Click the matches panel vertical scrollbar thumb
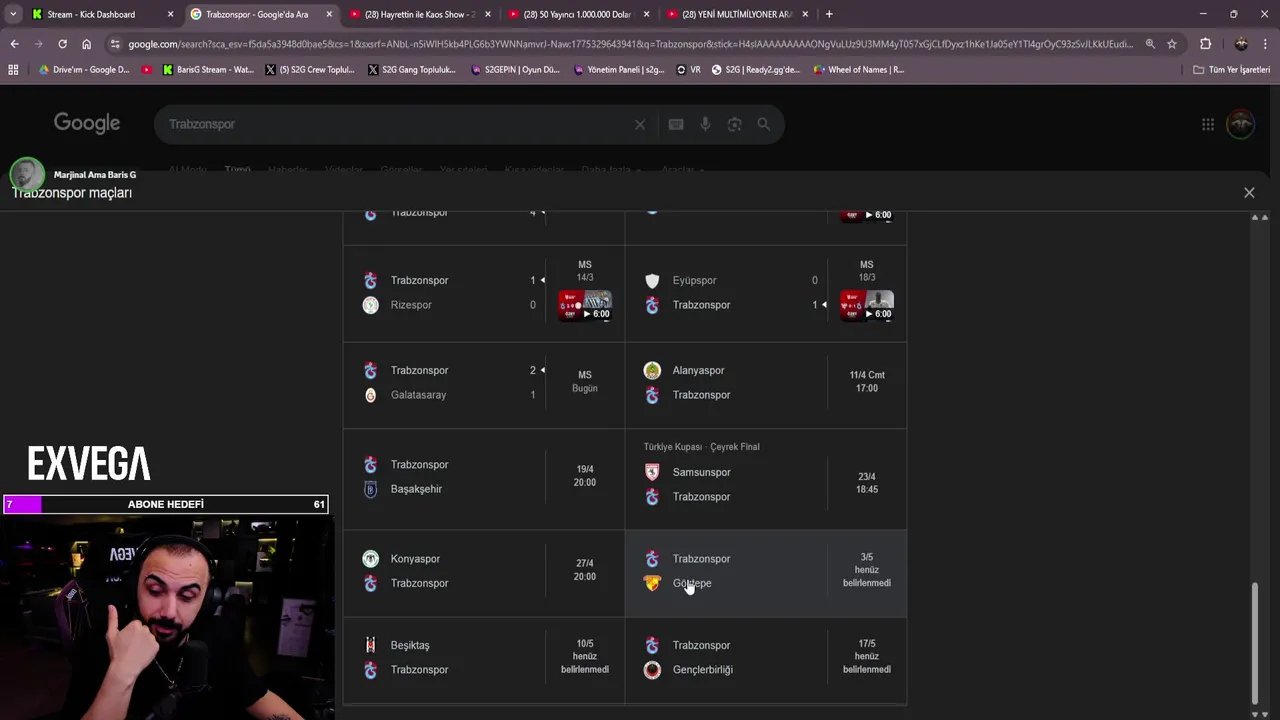The image size is (1280, 720). pyautogui.click(x=1256, y=643)
